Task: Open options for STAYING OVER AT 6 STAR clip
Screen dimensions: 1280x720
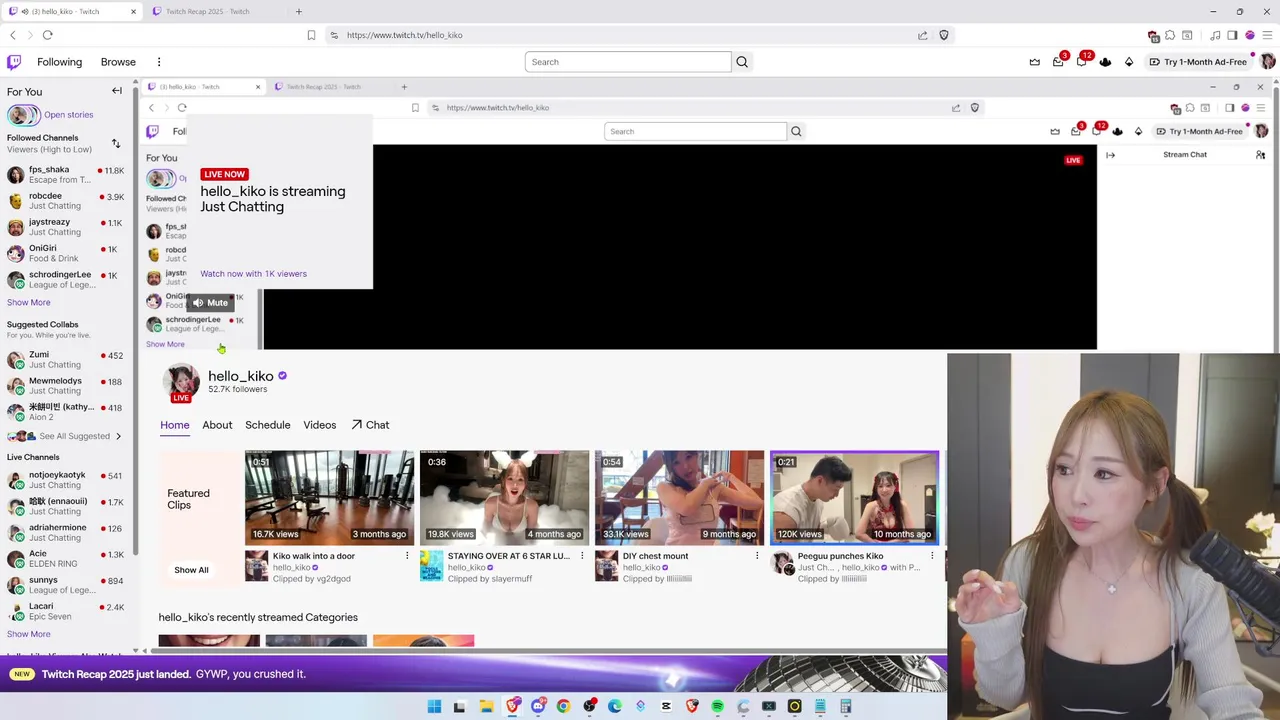Action: click(x=582, y=556)
